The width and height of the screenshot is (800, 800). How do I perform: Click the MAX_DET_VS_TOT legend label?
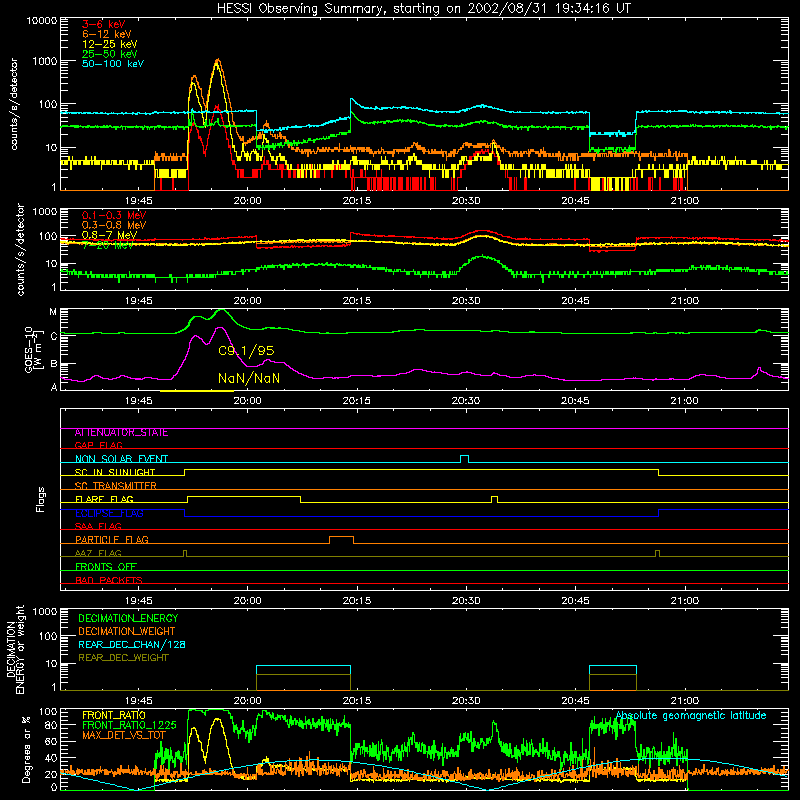[x=123, y=735]
